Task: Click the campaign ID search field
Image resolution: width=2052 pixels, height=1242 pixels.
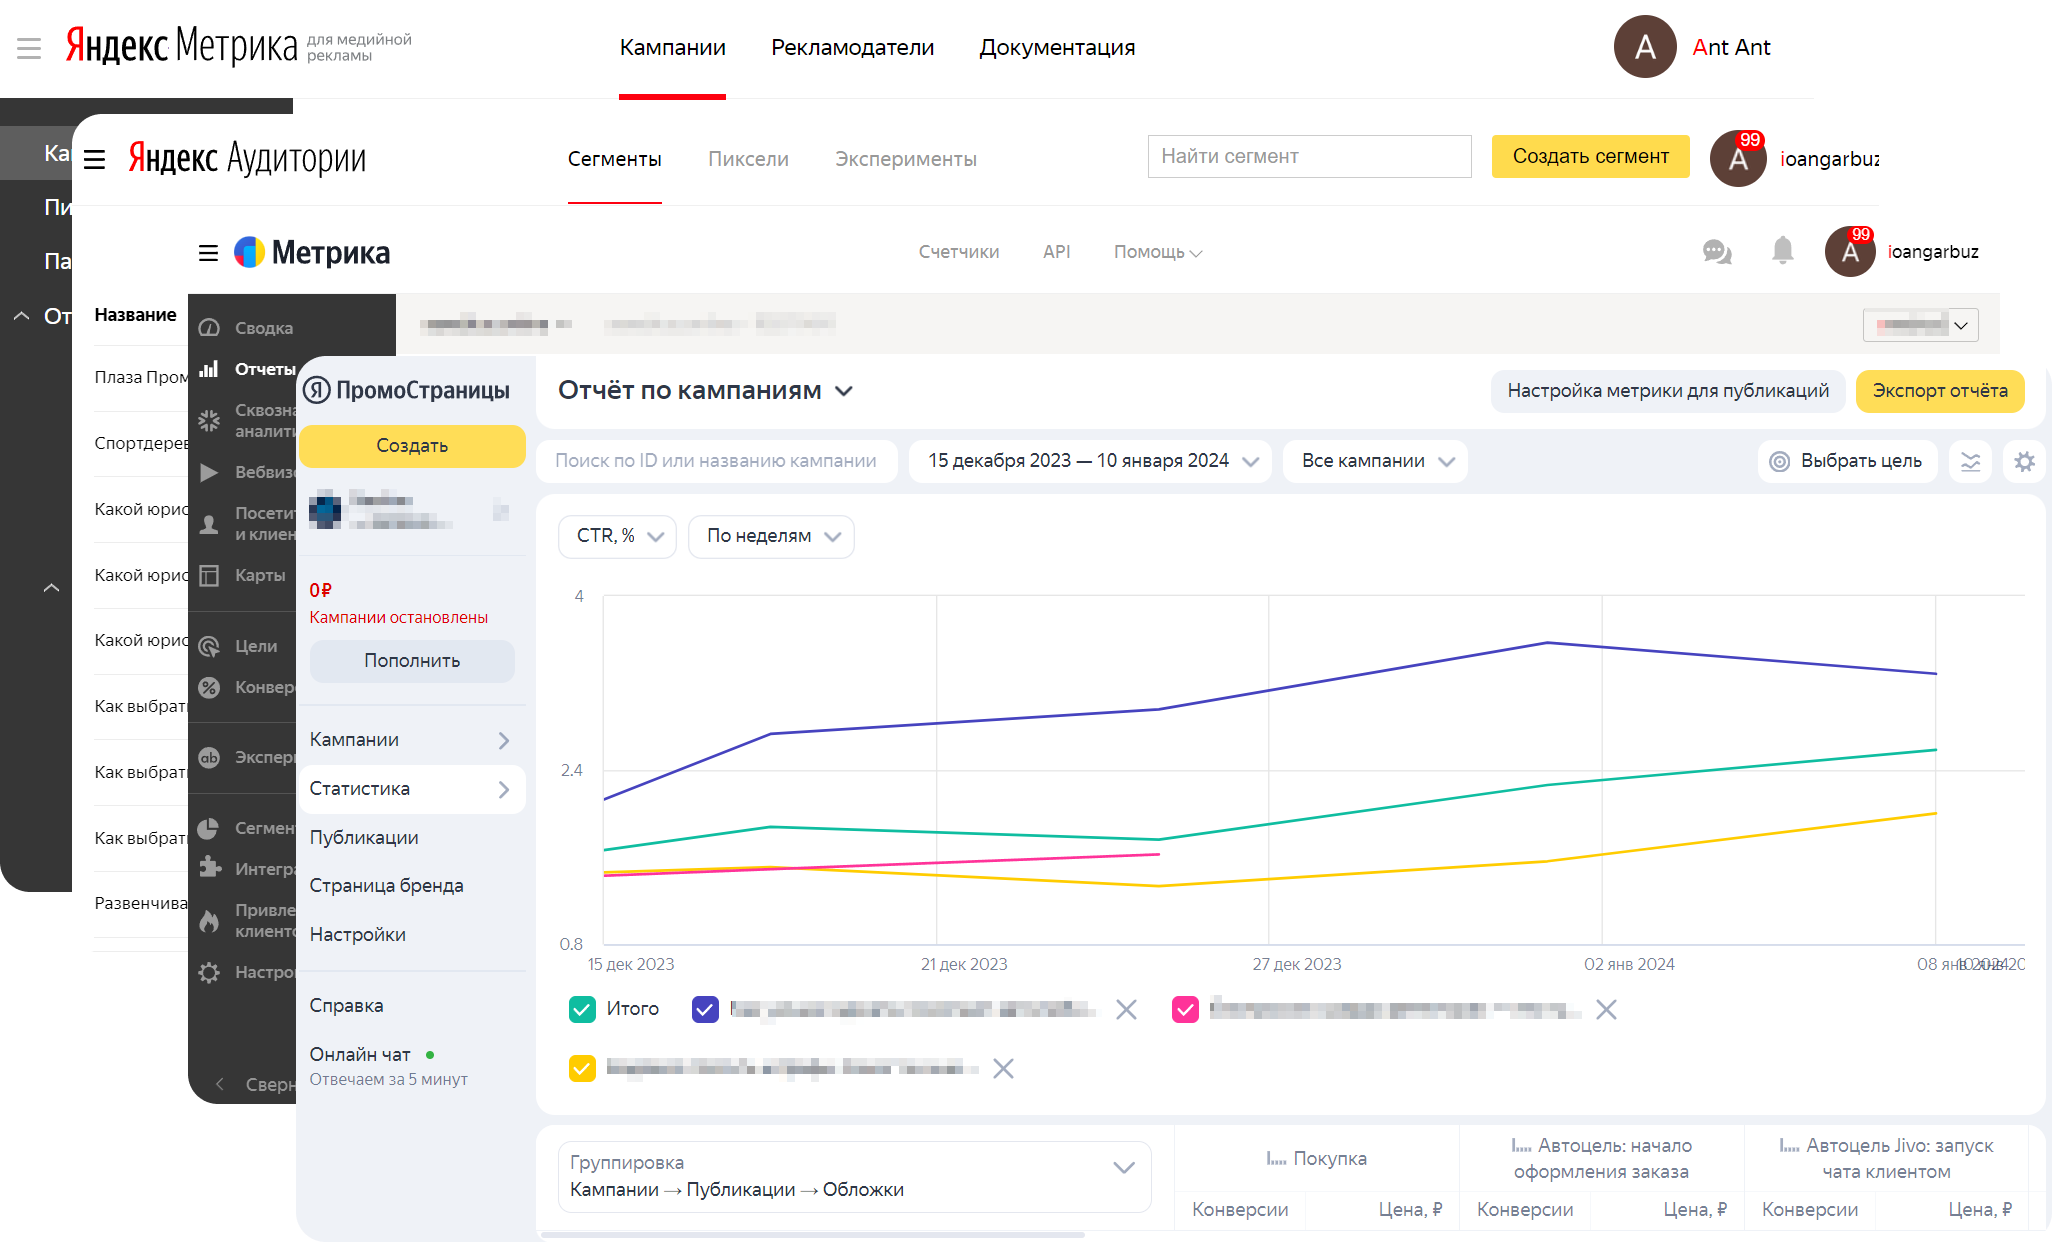Action: [x=716, y=461]
